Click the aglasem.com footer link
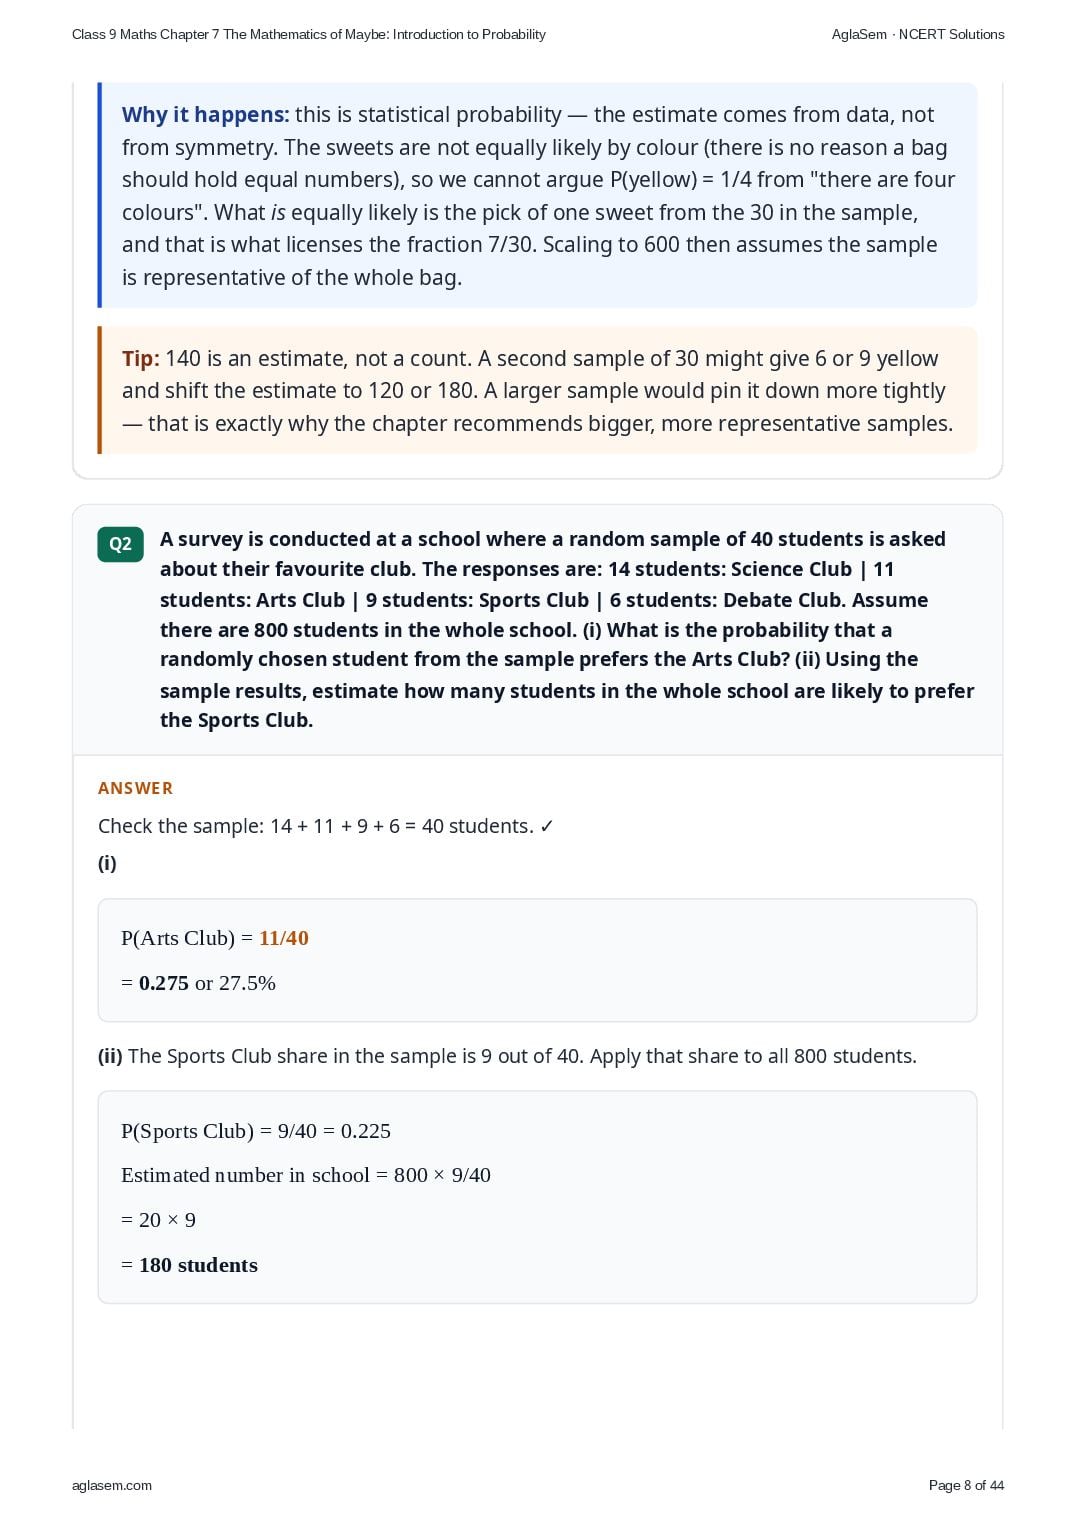Screen dimensions: 1076x1522 click(x=112, y=1485)
